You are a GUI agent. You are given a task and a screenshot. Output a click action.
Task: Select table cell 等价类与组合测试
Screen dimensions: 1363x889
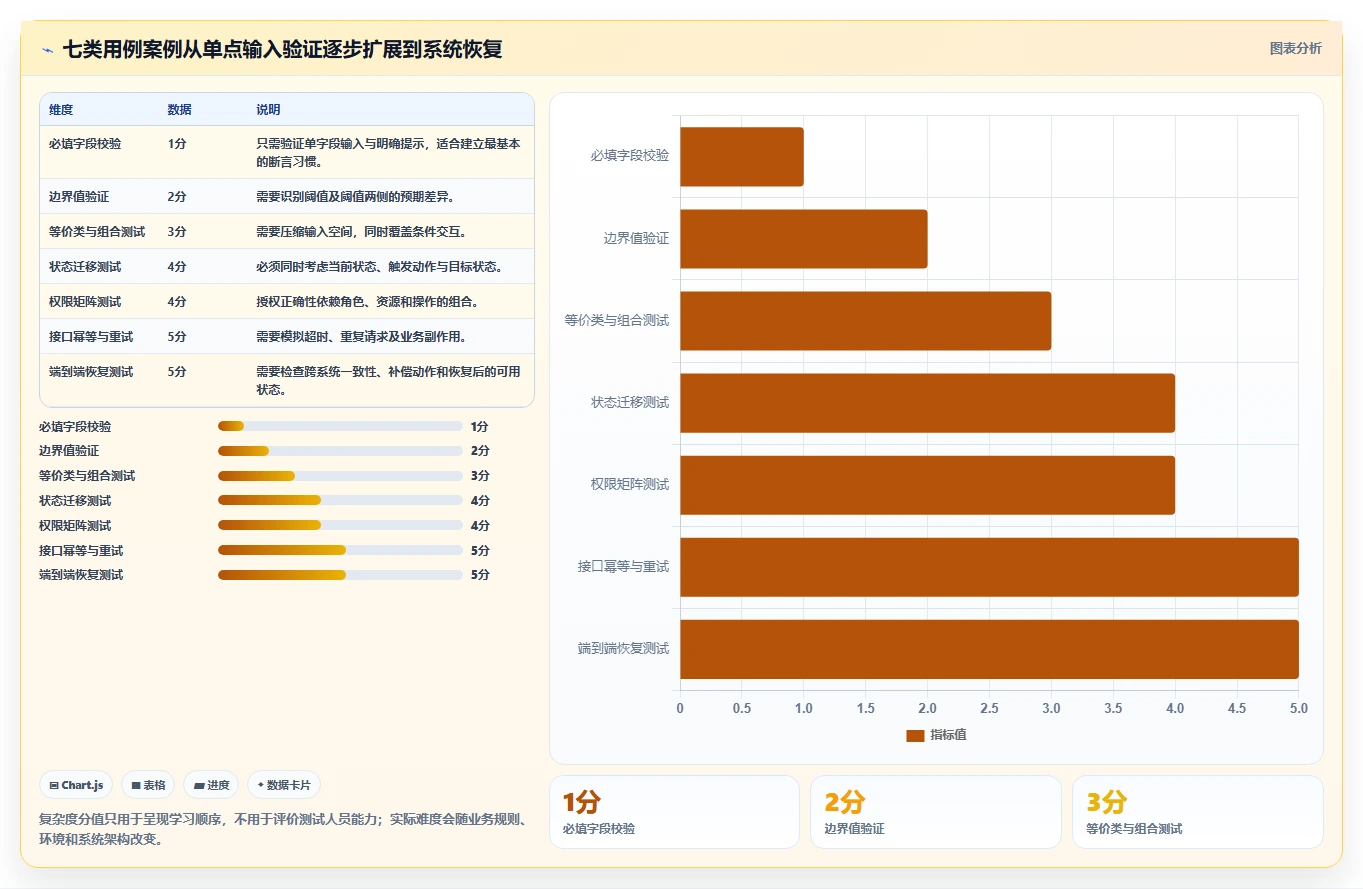pyautogui.click(x=97, y=232)
